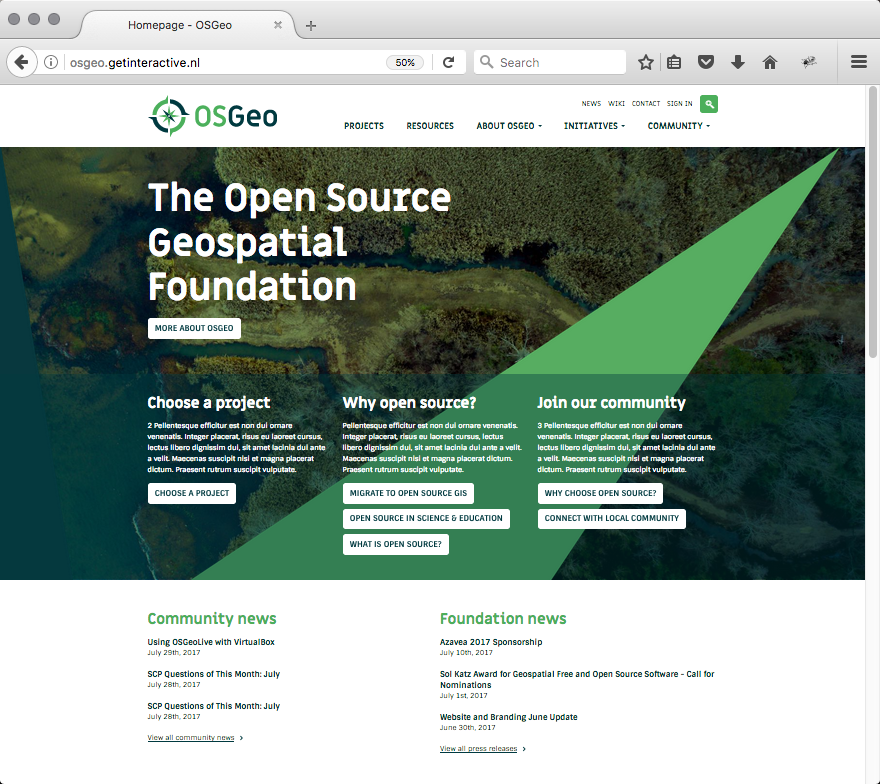This screenshot has height=784, width=880.
Task: Close the Homepage - OSGeo tab
Action: [x=278, y=25]
